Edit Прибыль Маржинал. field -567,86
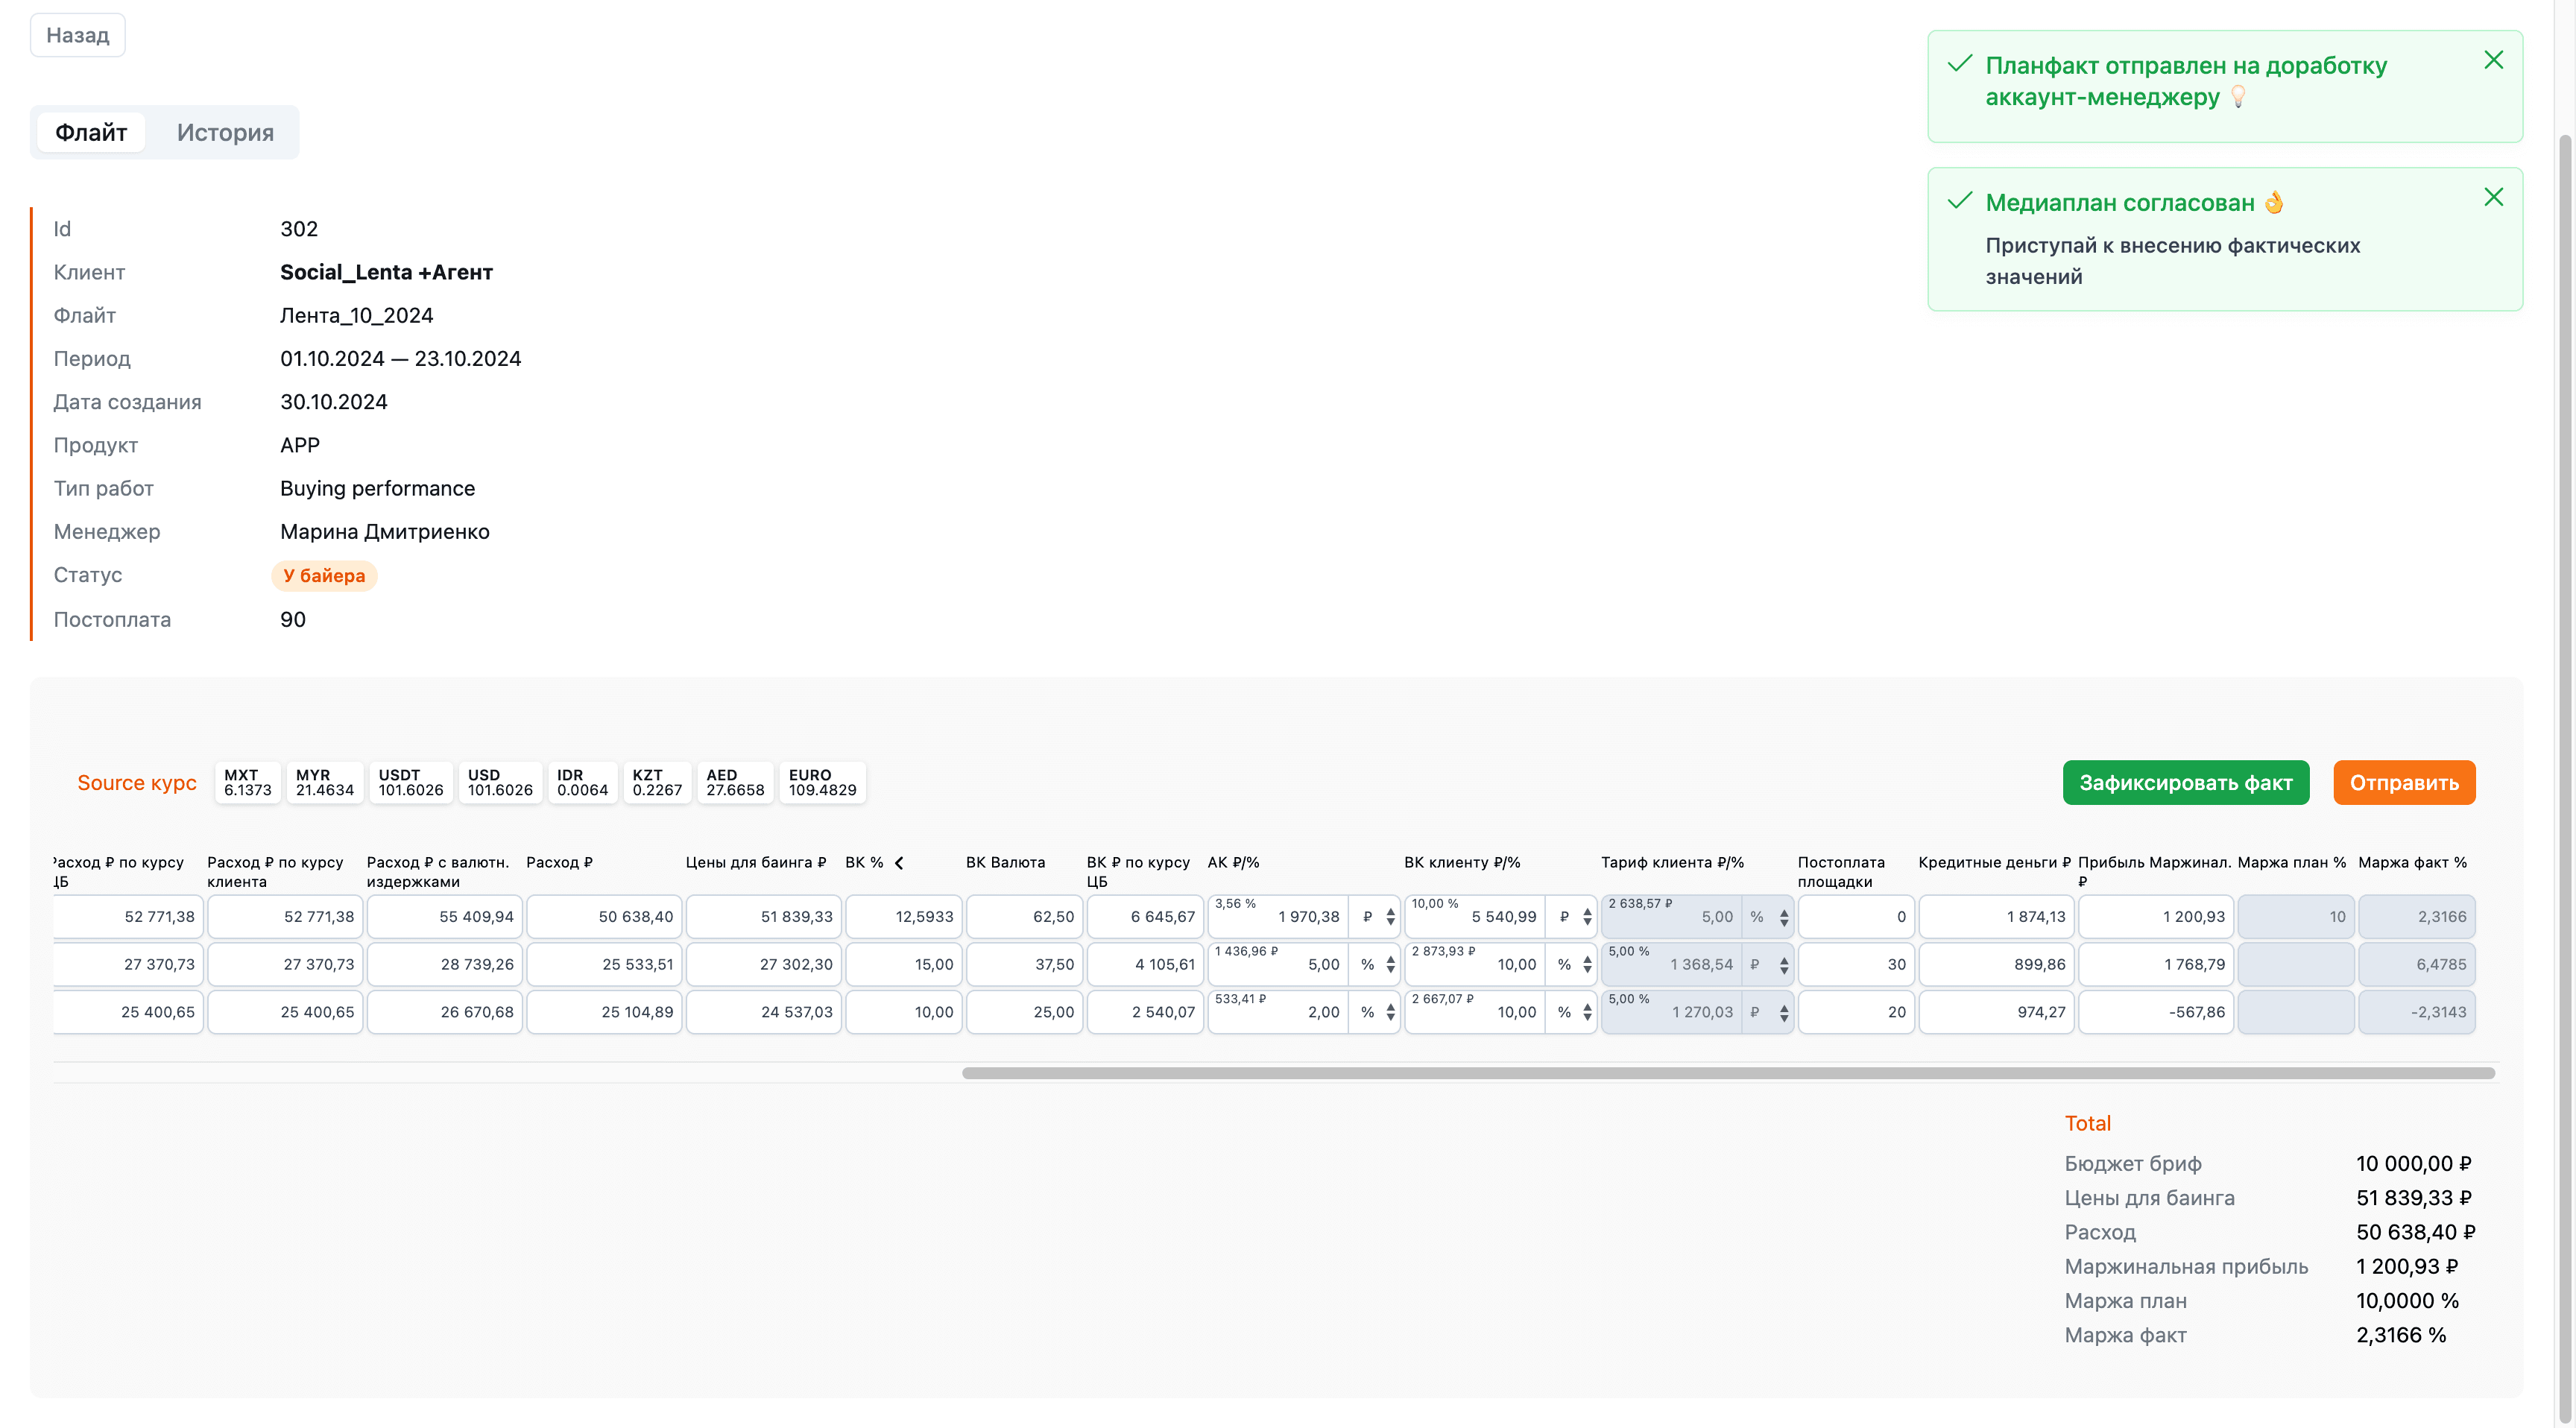Screen dimensions: 2576x1428 click(2156, 1013)
